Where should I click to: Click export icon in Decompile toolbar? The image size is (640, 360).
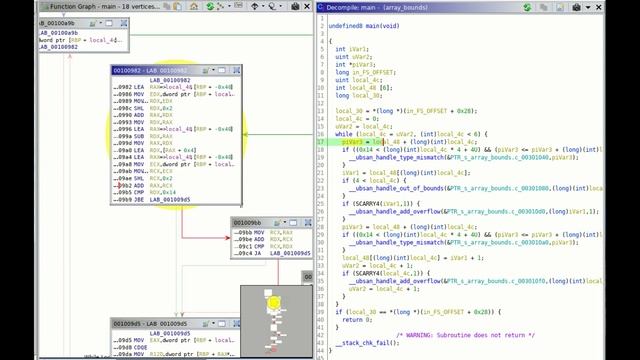coord(560,7)
